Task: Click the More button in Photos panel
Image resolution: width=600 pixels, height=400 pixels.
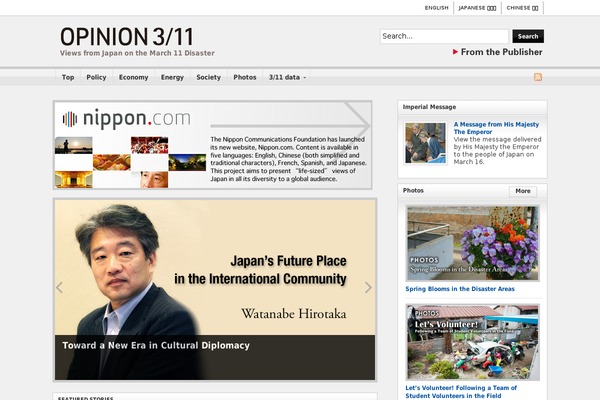Action: tap(523, 191)
